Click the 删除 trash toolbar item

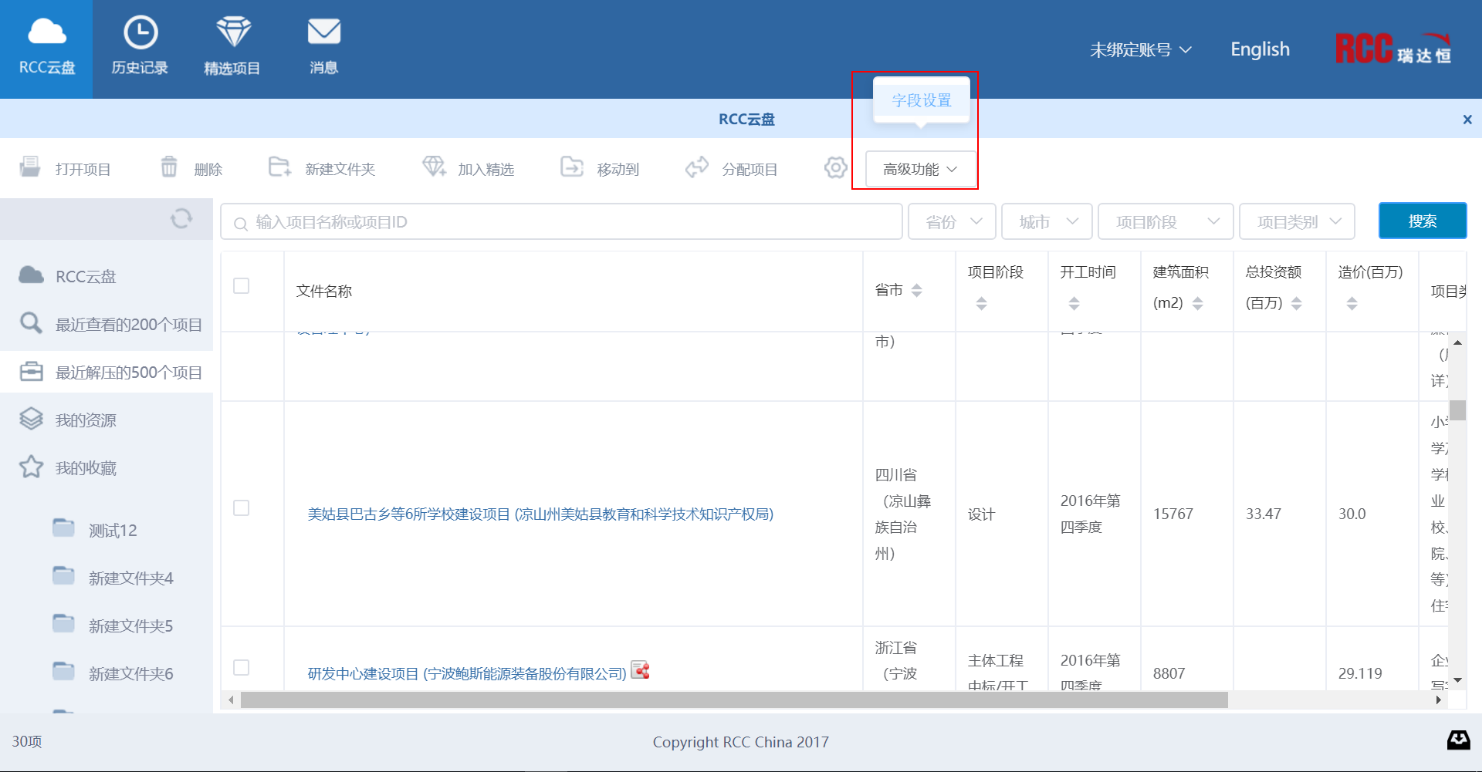coord(191,169)
